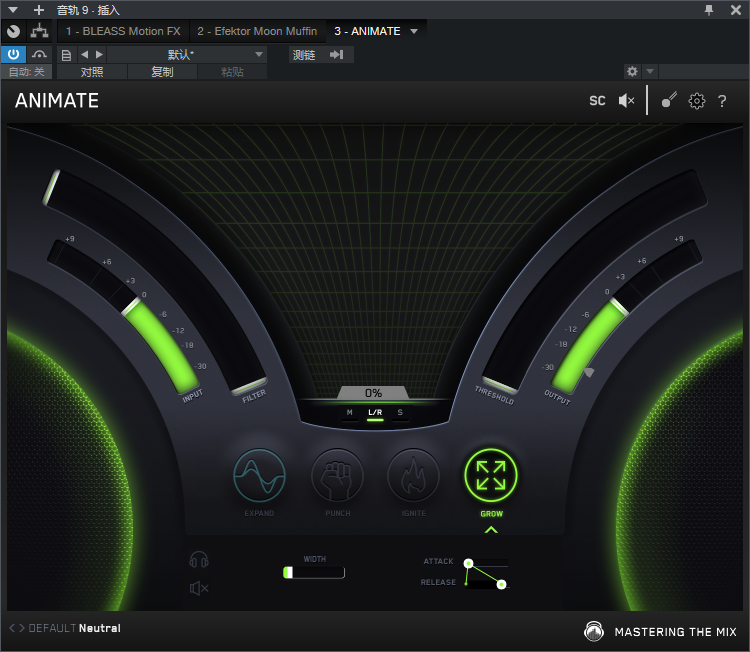The width and height of the screenshot is (750, 652).
Task: Go to previous preset arrow at bottom
Action: click(x=12, y=628)
